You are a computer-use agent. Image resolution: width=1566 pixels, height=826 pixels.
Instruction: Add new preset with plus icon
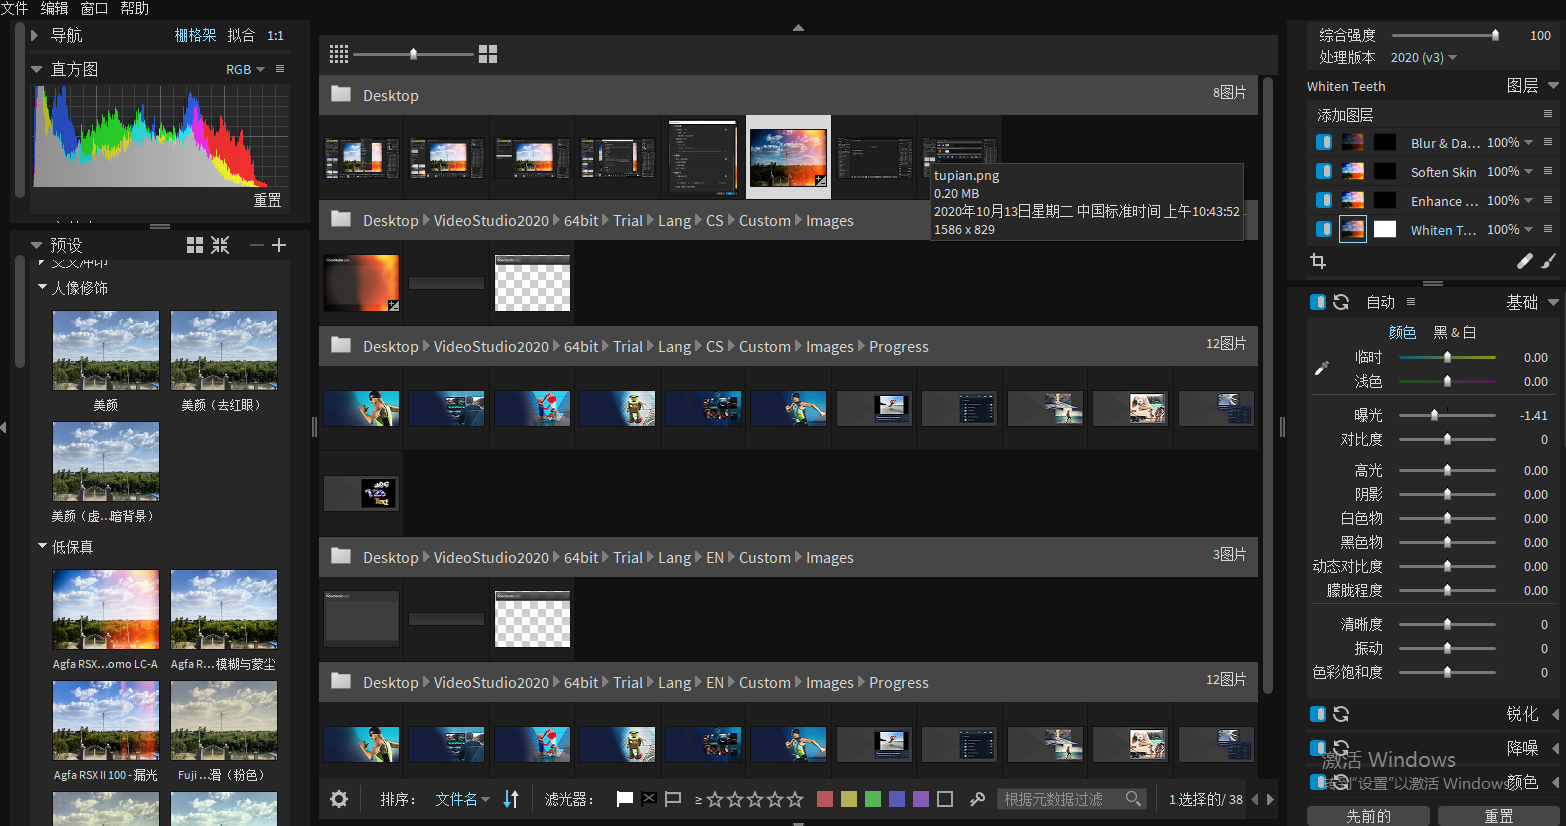279,245
